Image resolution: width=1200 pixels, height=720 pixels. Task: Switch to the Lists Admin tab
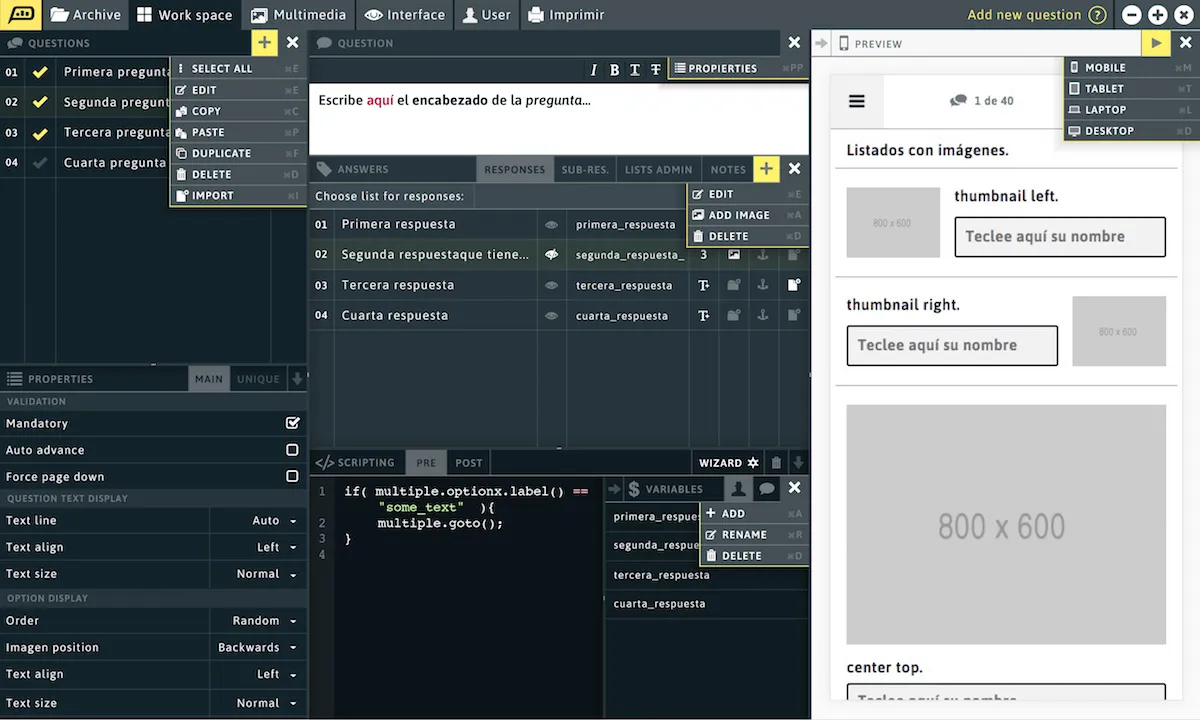[x=658, y=170]
